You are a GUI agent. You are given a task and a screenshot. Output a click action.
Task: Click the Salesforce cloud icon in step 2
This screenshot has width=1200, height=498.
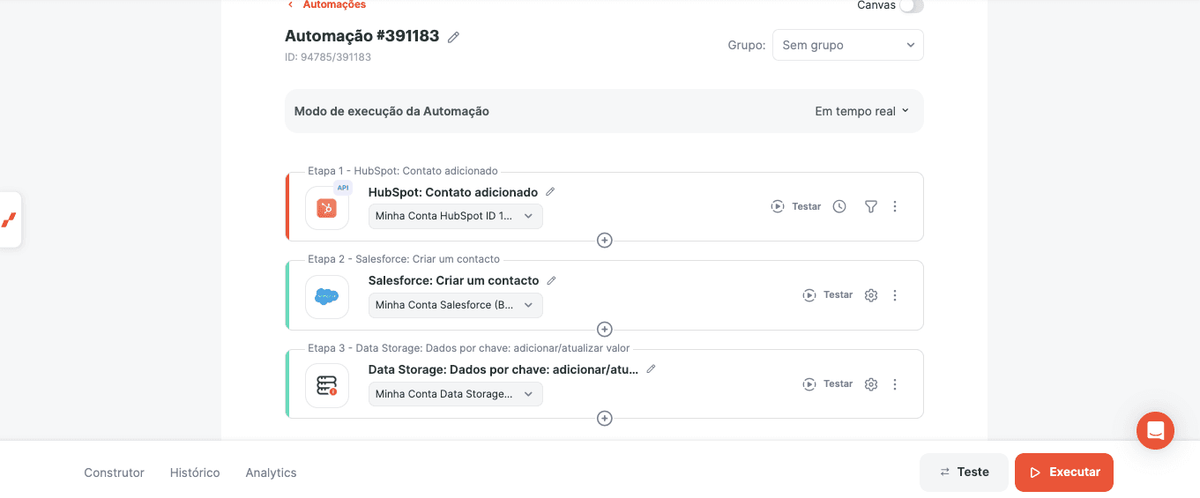(327, 296)
